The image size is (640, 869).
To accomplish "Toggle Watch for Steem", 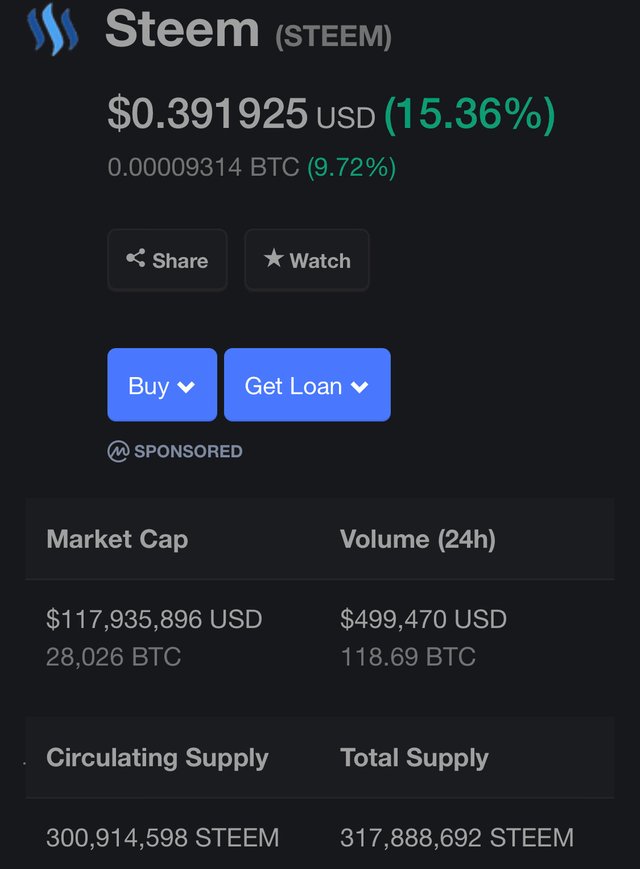I will click(x=307, y=260).
